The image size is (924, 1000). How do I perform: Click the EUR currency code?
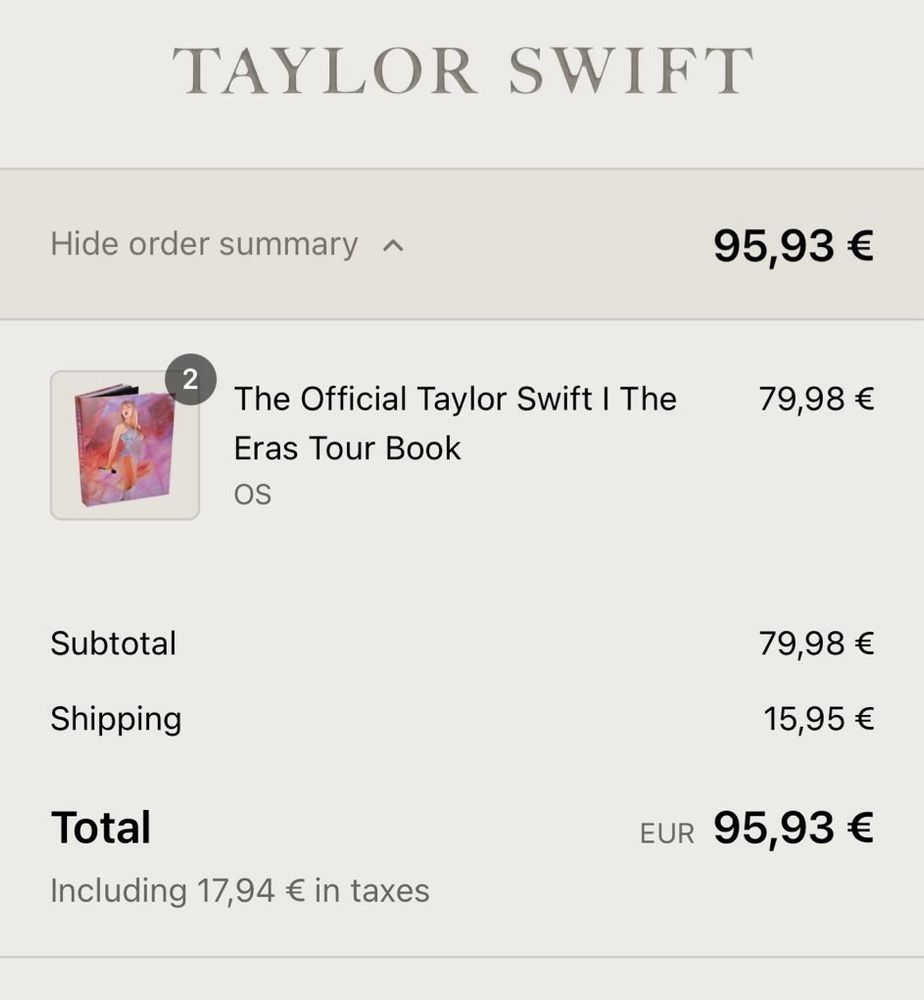coord(667,833)
